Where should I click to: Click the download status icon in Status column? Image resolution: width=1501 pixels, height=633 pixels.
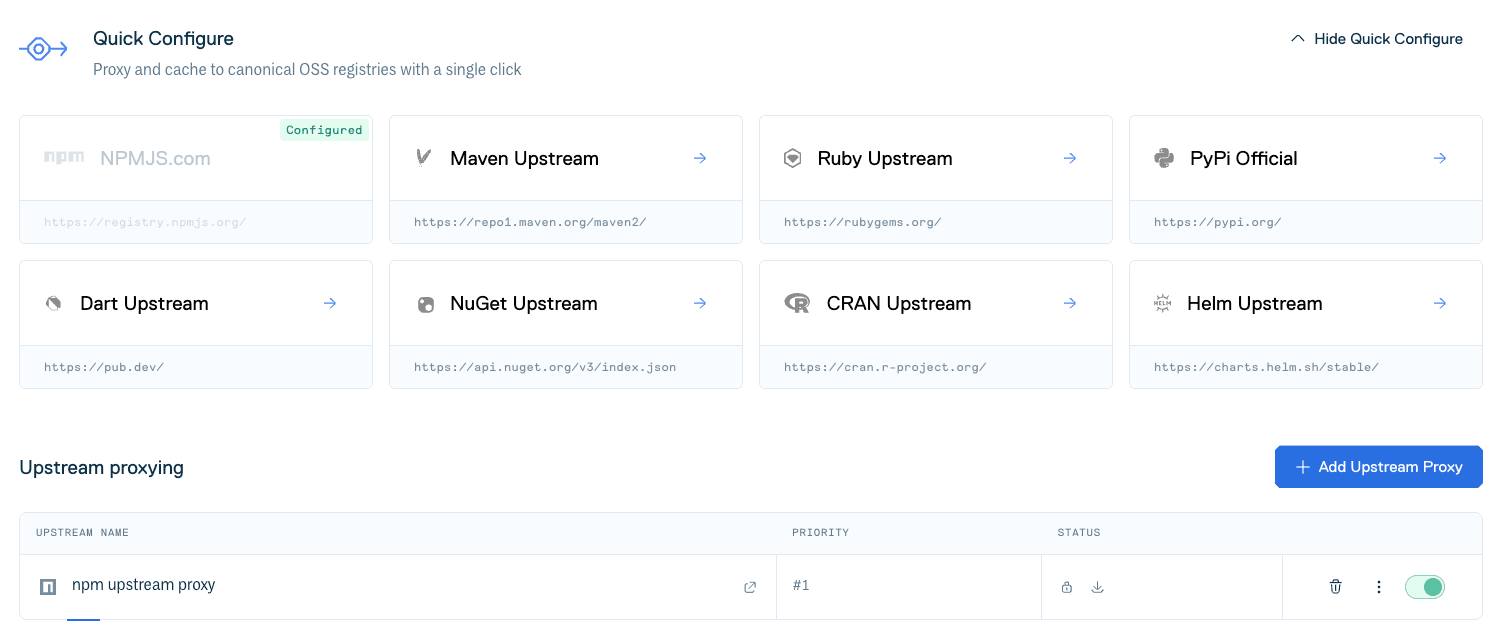(1097, 587)
